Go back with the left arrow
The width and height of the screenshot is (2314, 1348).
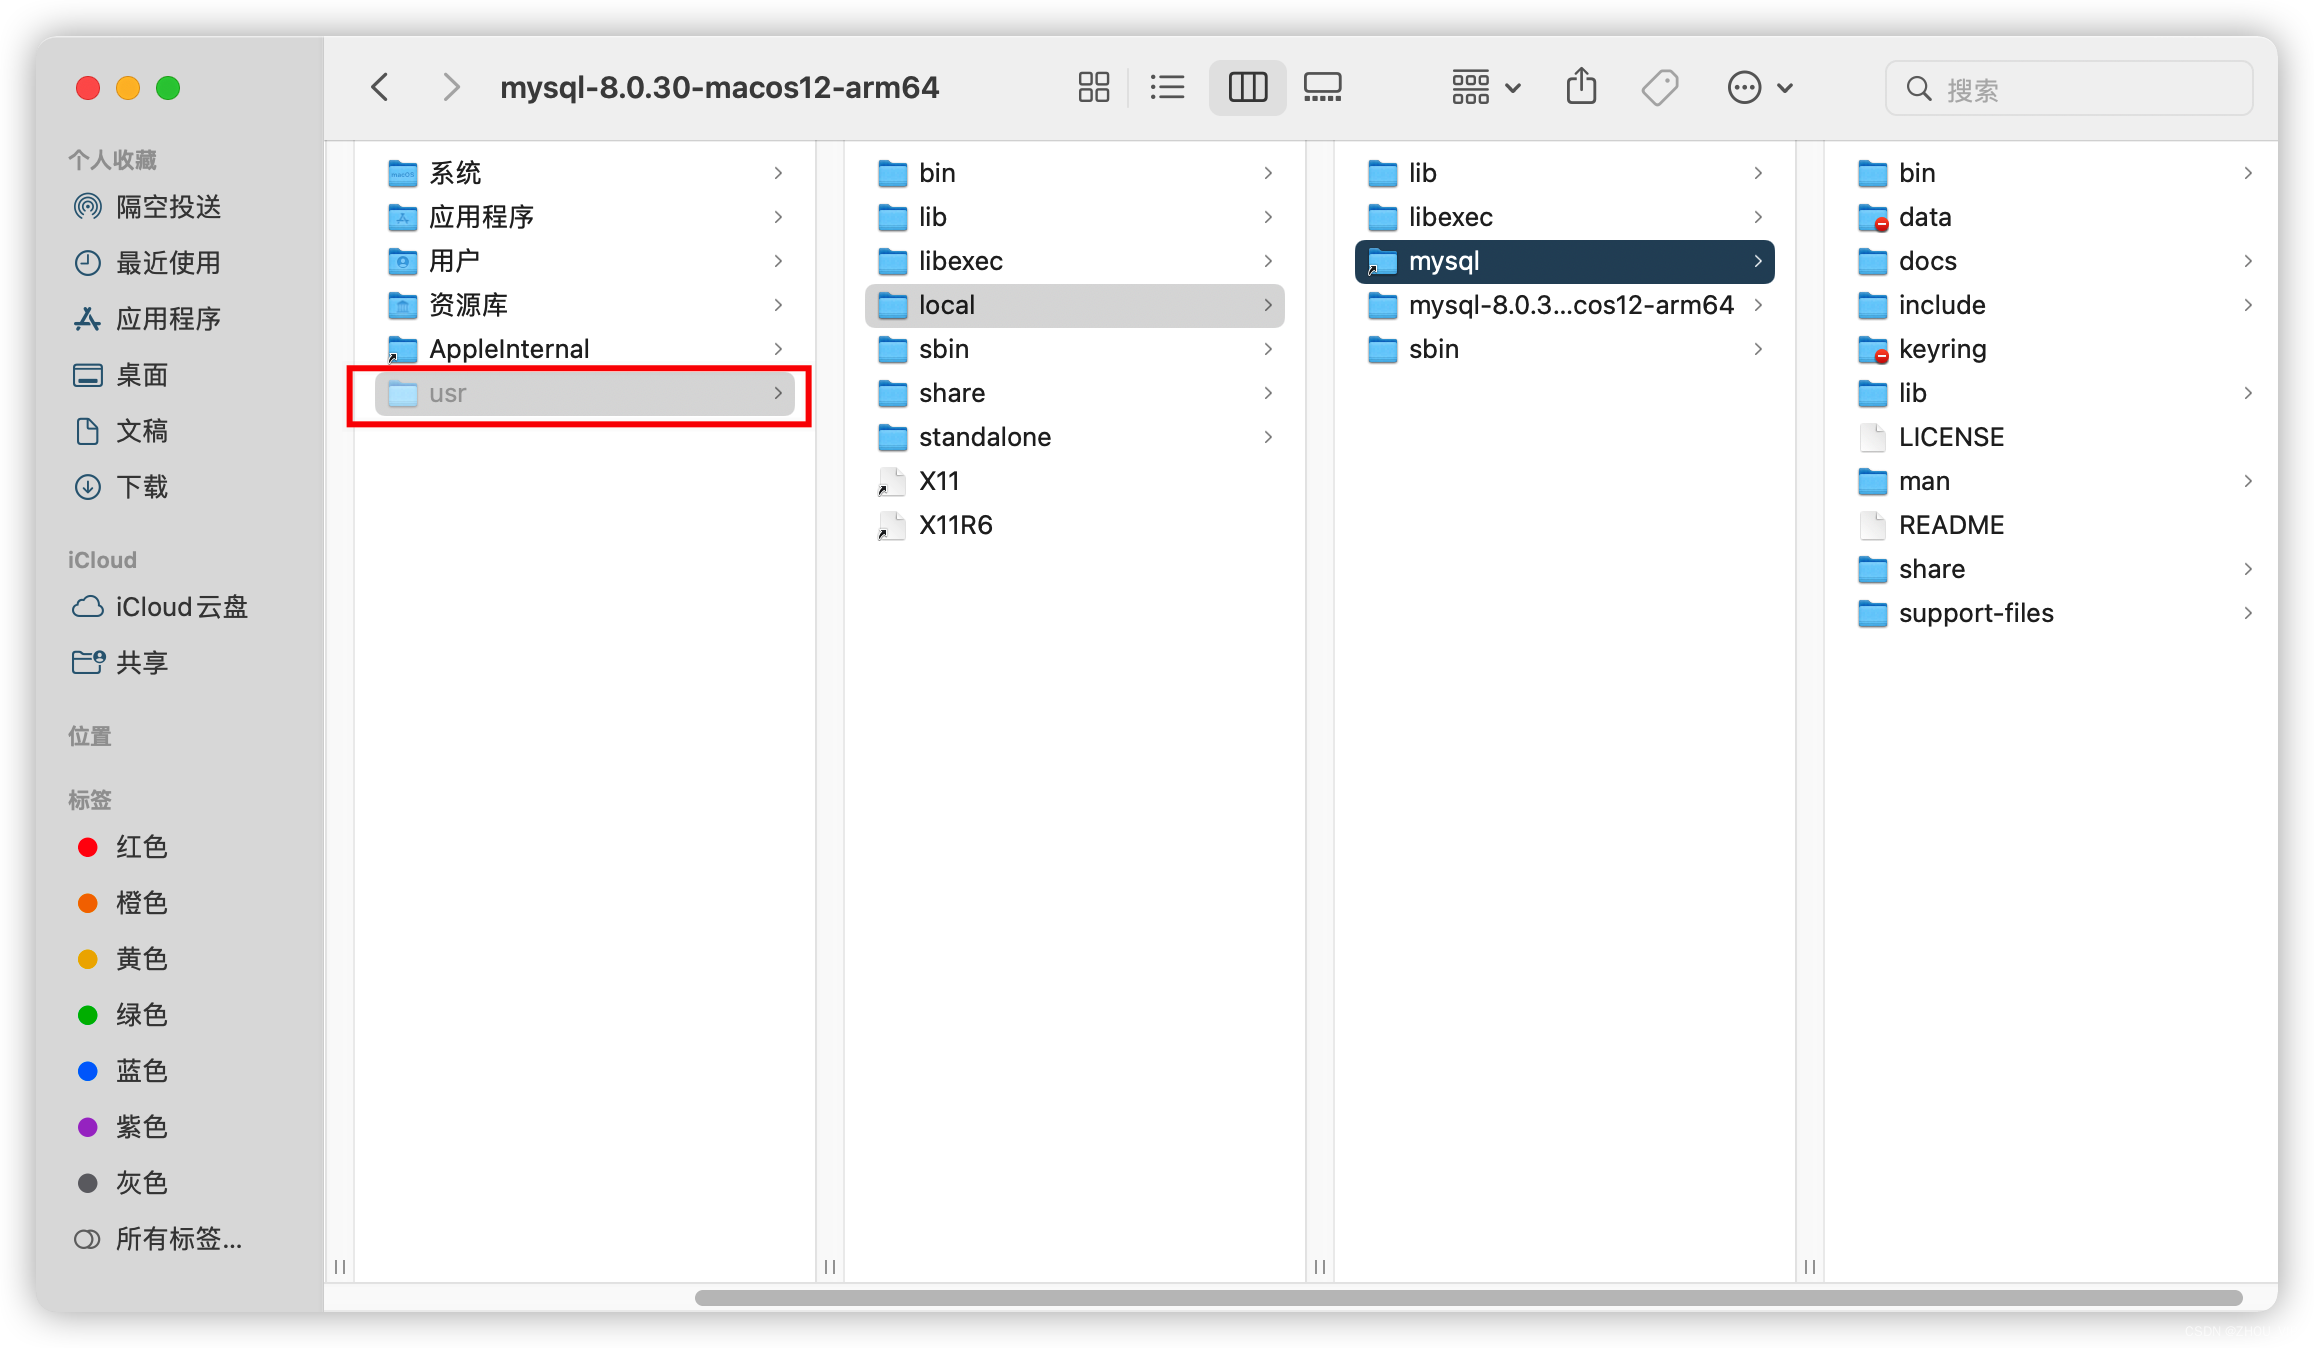[380, 88]
